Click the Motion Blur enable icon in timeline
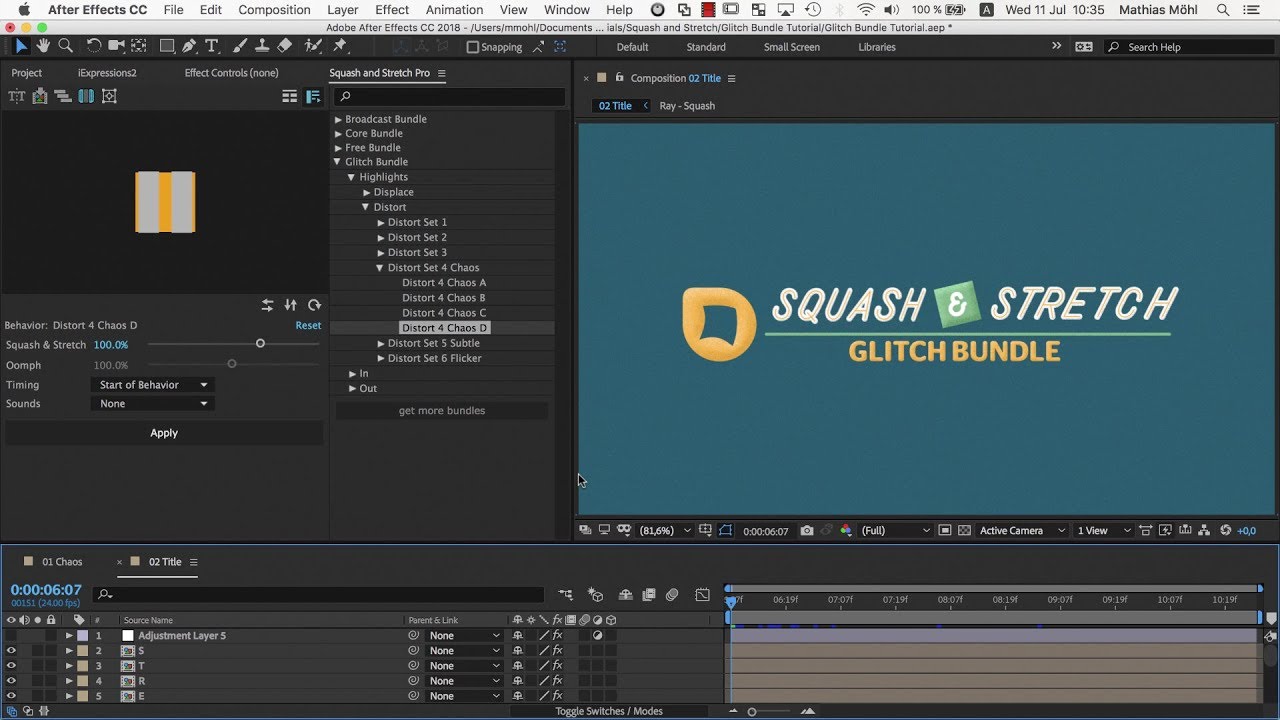 click(672, 594)
